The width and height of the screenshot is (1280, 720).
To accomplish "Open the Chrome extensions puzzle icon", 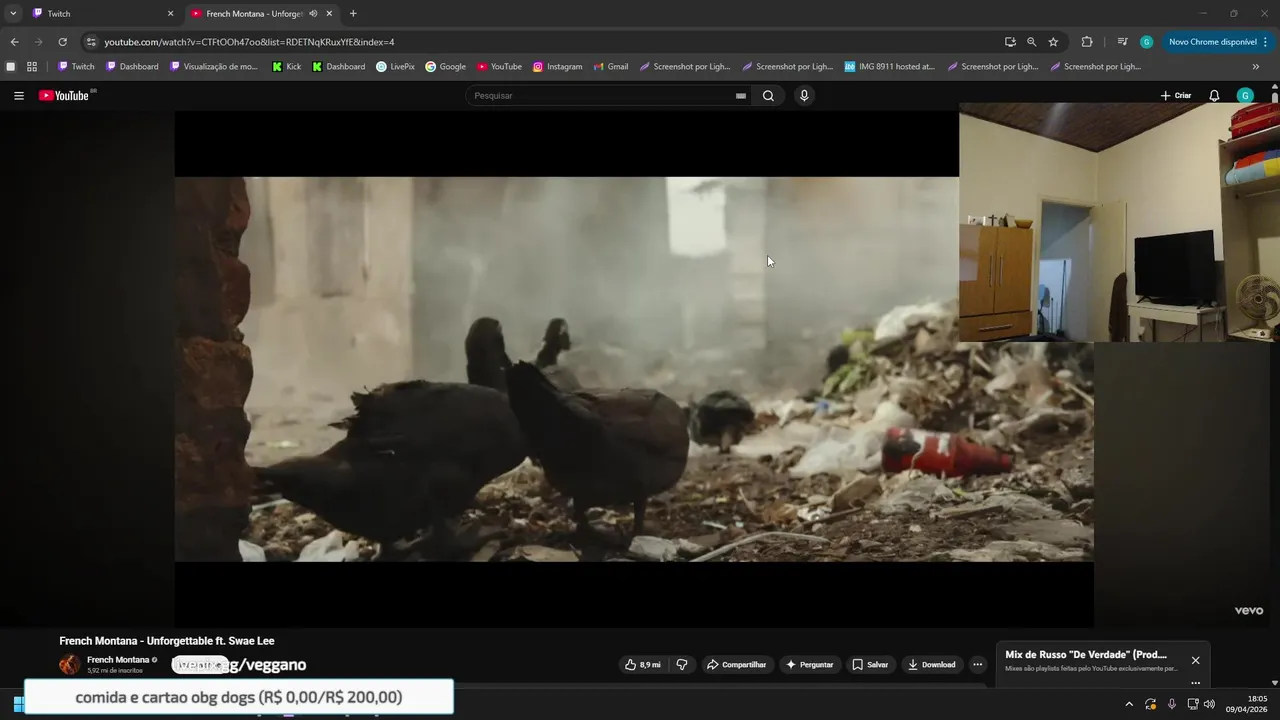I will 1087,42.
